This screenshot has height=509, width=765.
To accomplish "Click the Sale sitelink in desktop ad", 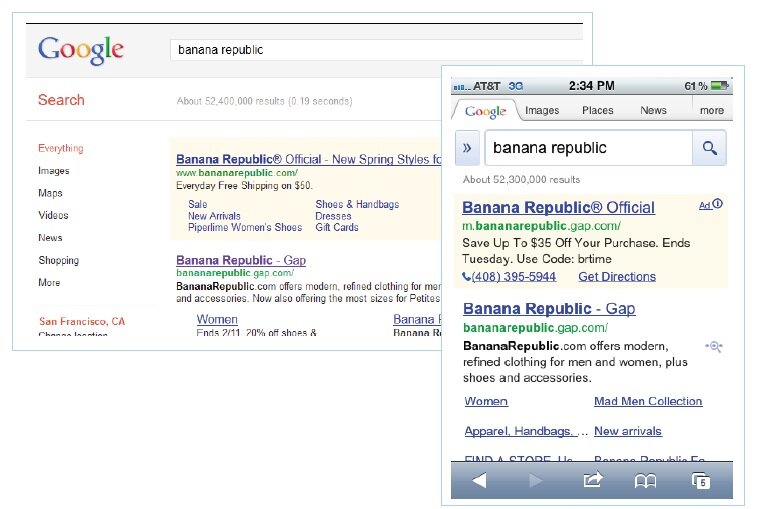I will pos(198,204).
